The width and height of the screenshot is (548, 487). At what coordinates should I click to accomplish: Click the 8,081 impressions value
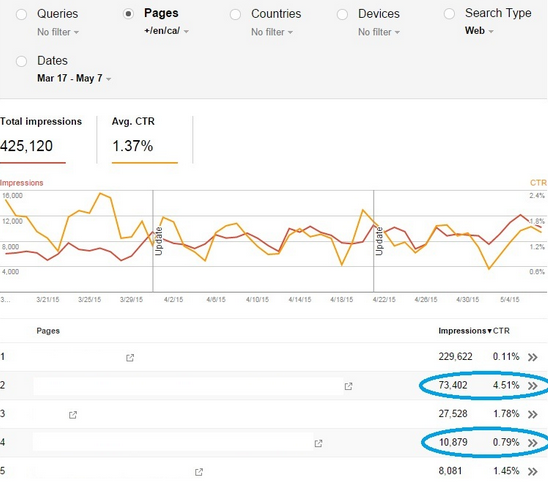click(450, 471)
